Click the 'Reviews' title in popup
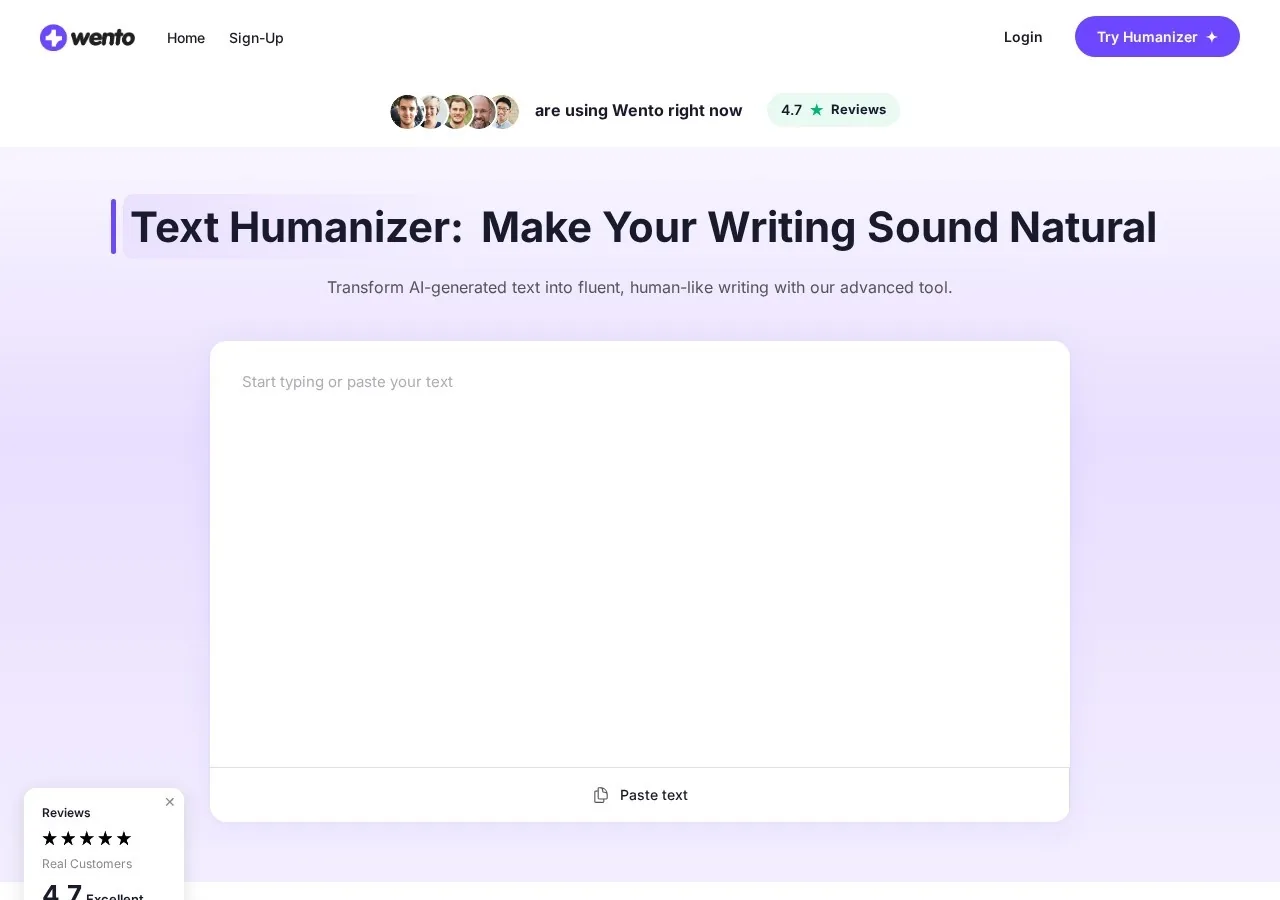Screen dimensions: 1280x900 [66, 813]
